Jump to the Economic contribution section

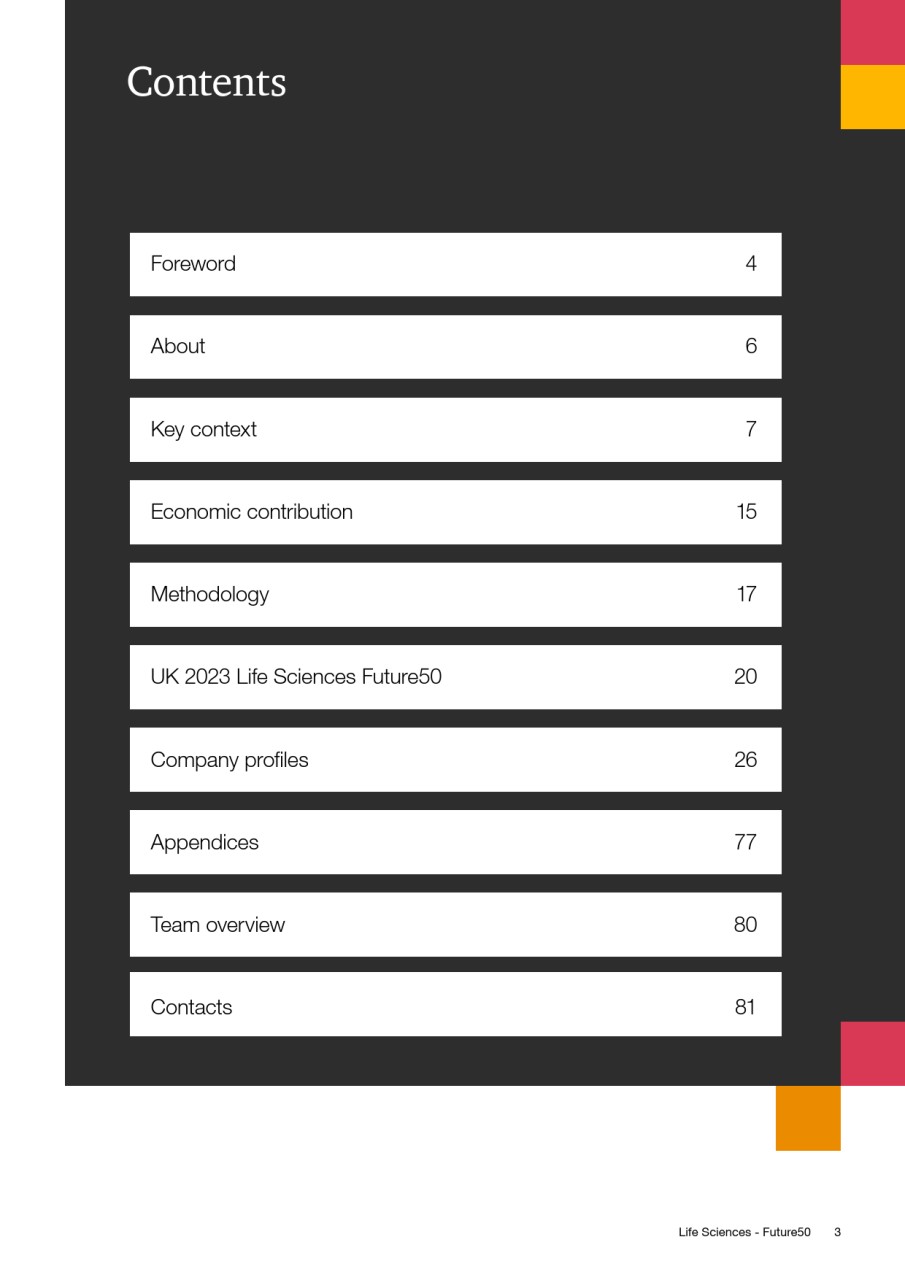point(455,512)
